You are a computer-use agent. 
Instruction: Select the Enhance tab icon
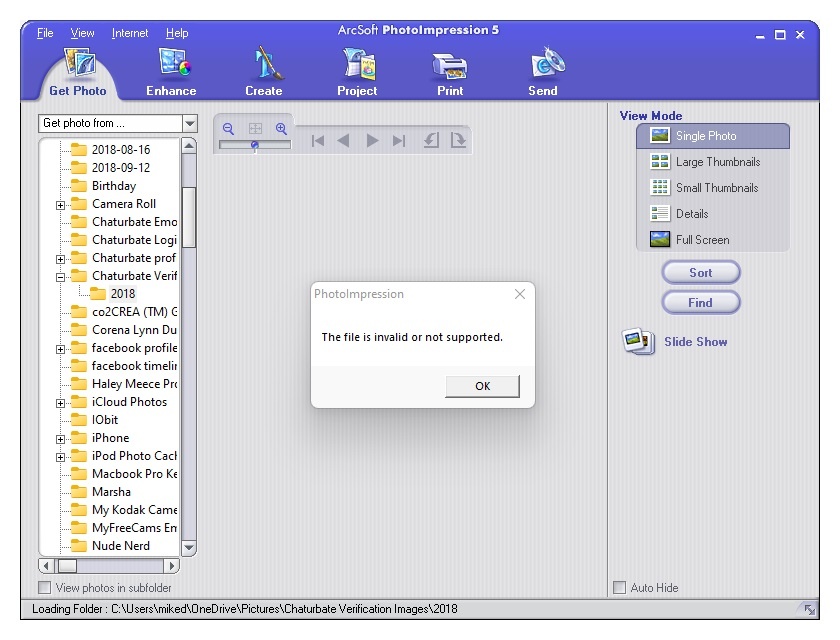170,63
